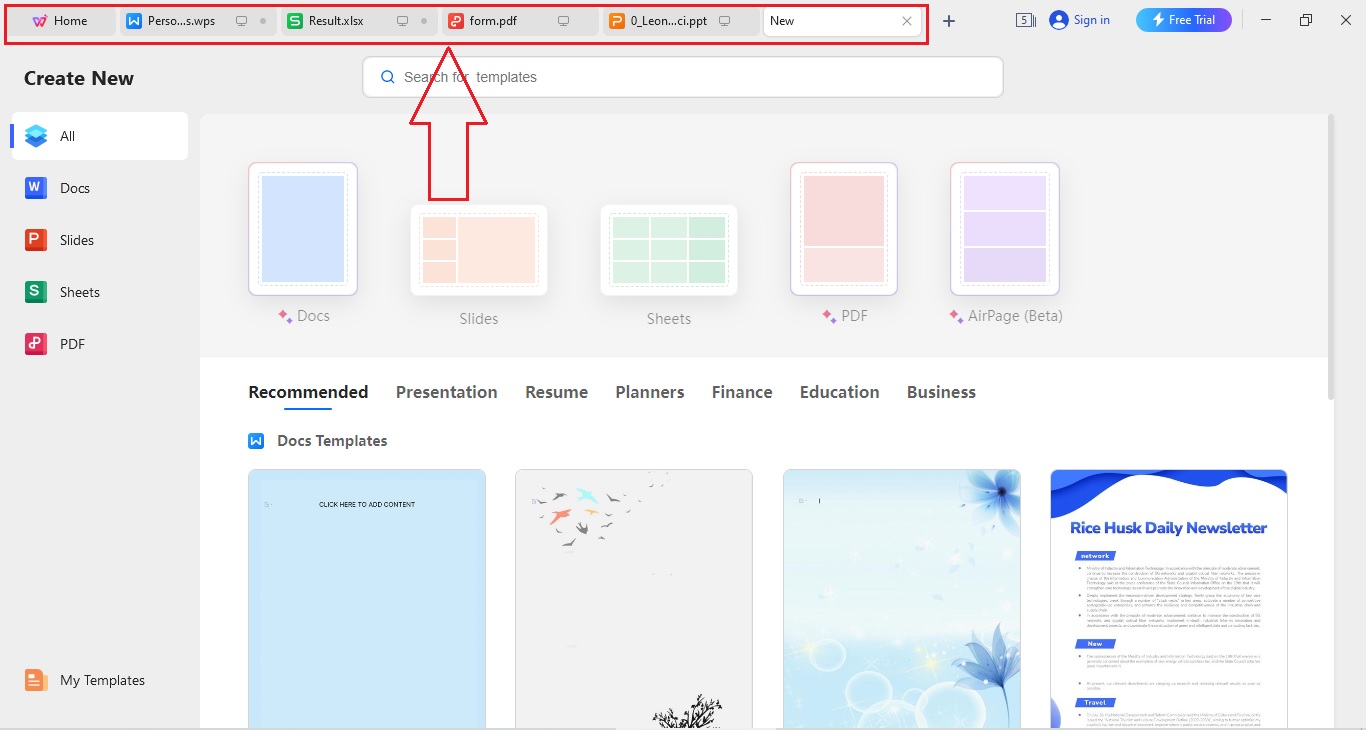
Task: Create a blank Sheets spreadsheet
Action: 669,250
